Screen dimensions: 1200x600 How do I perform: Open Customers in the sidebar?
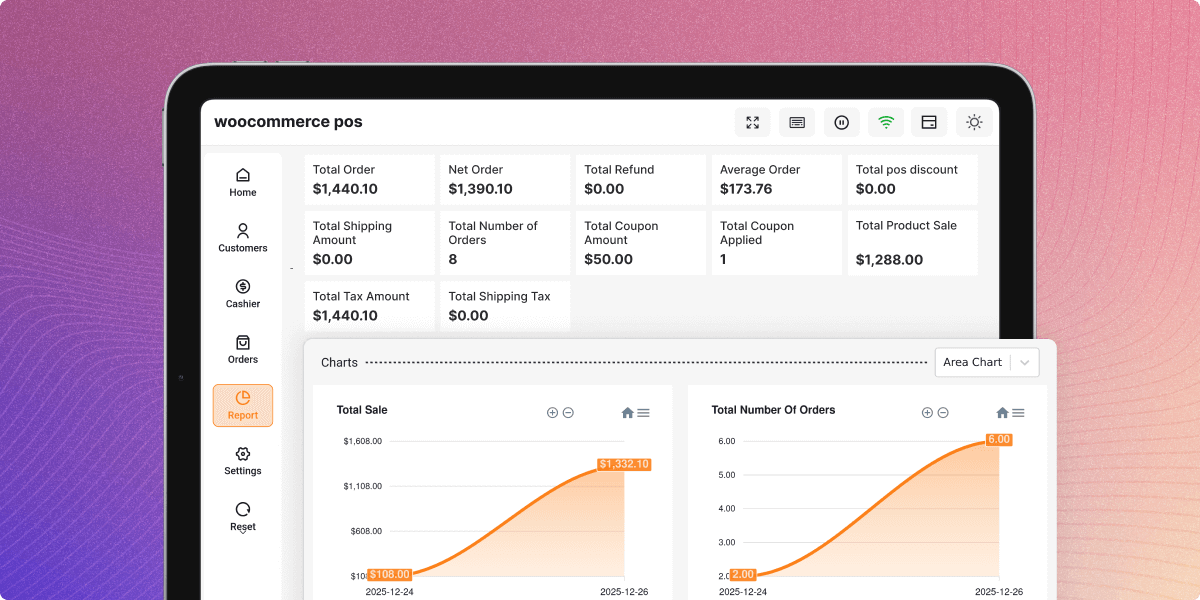(243, 238)
